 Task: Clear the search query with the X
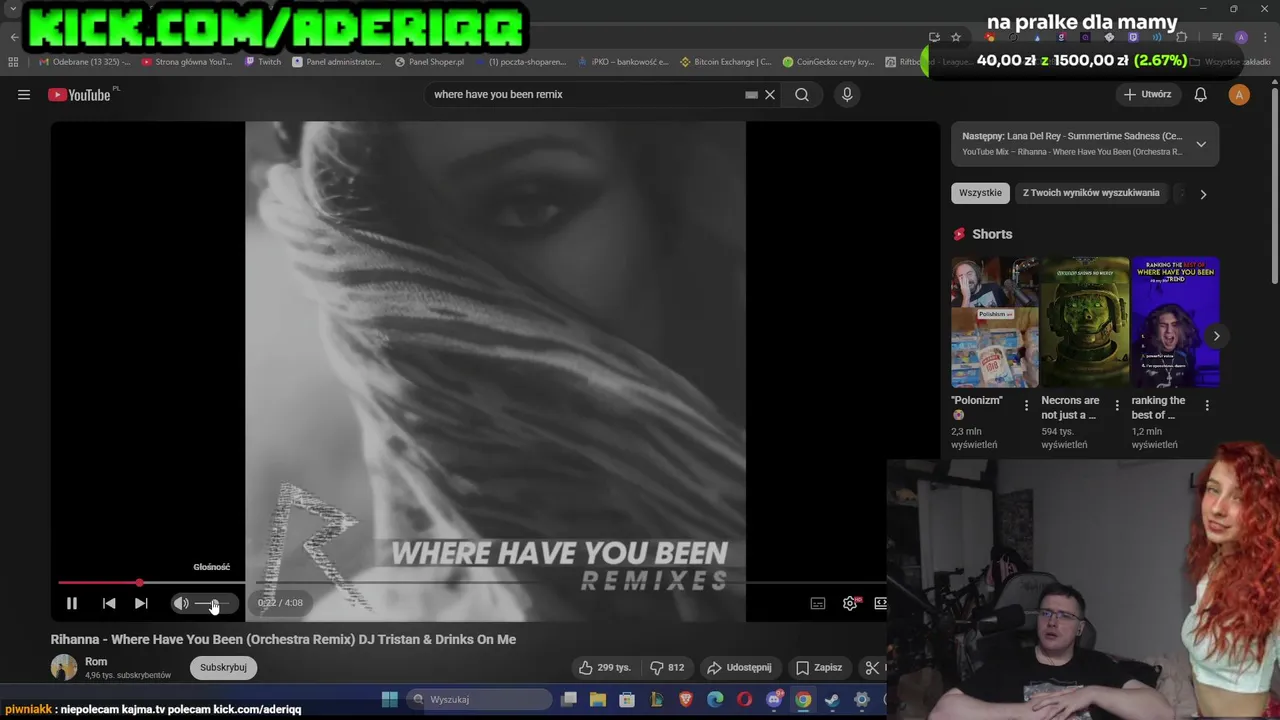tap(770, 94)
